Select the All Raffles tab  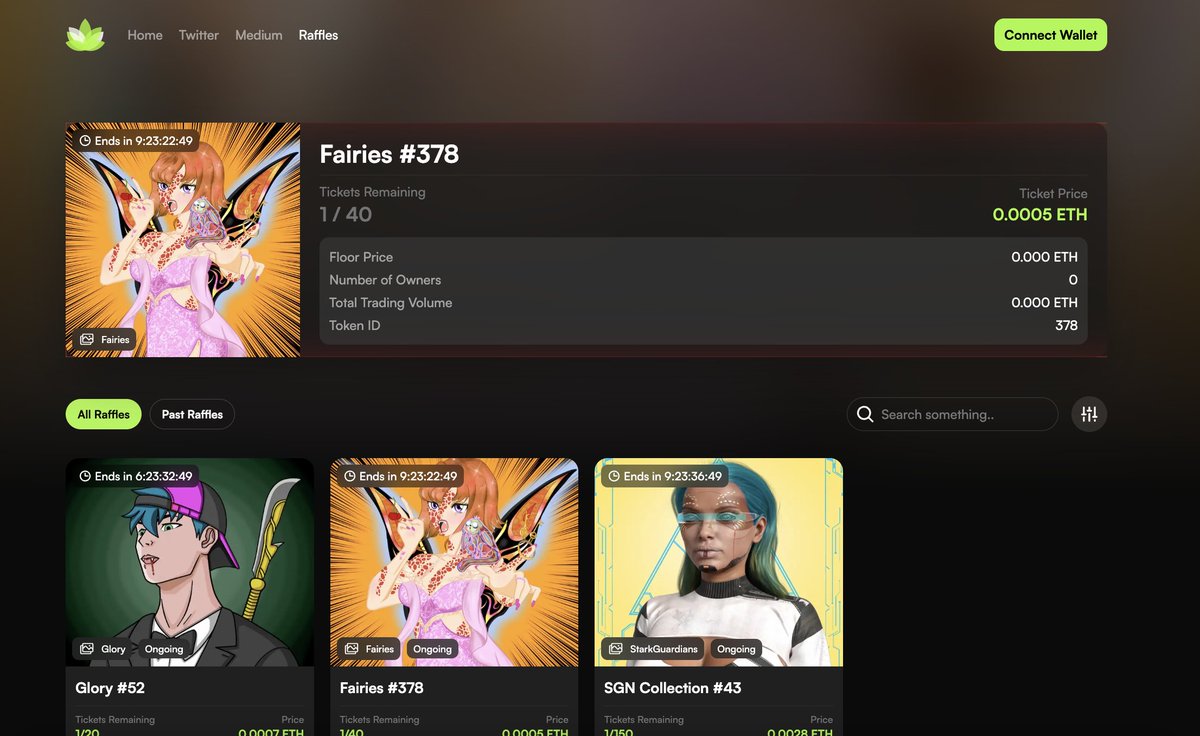coord(104,414)
